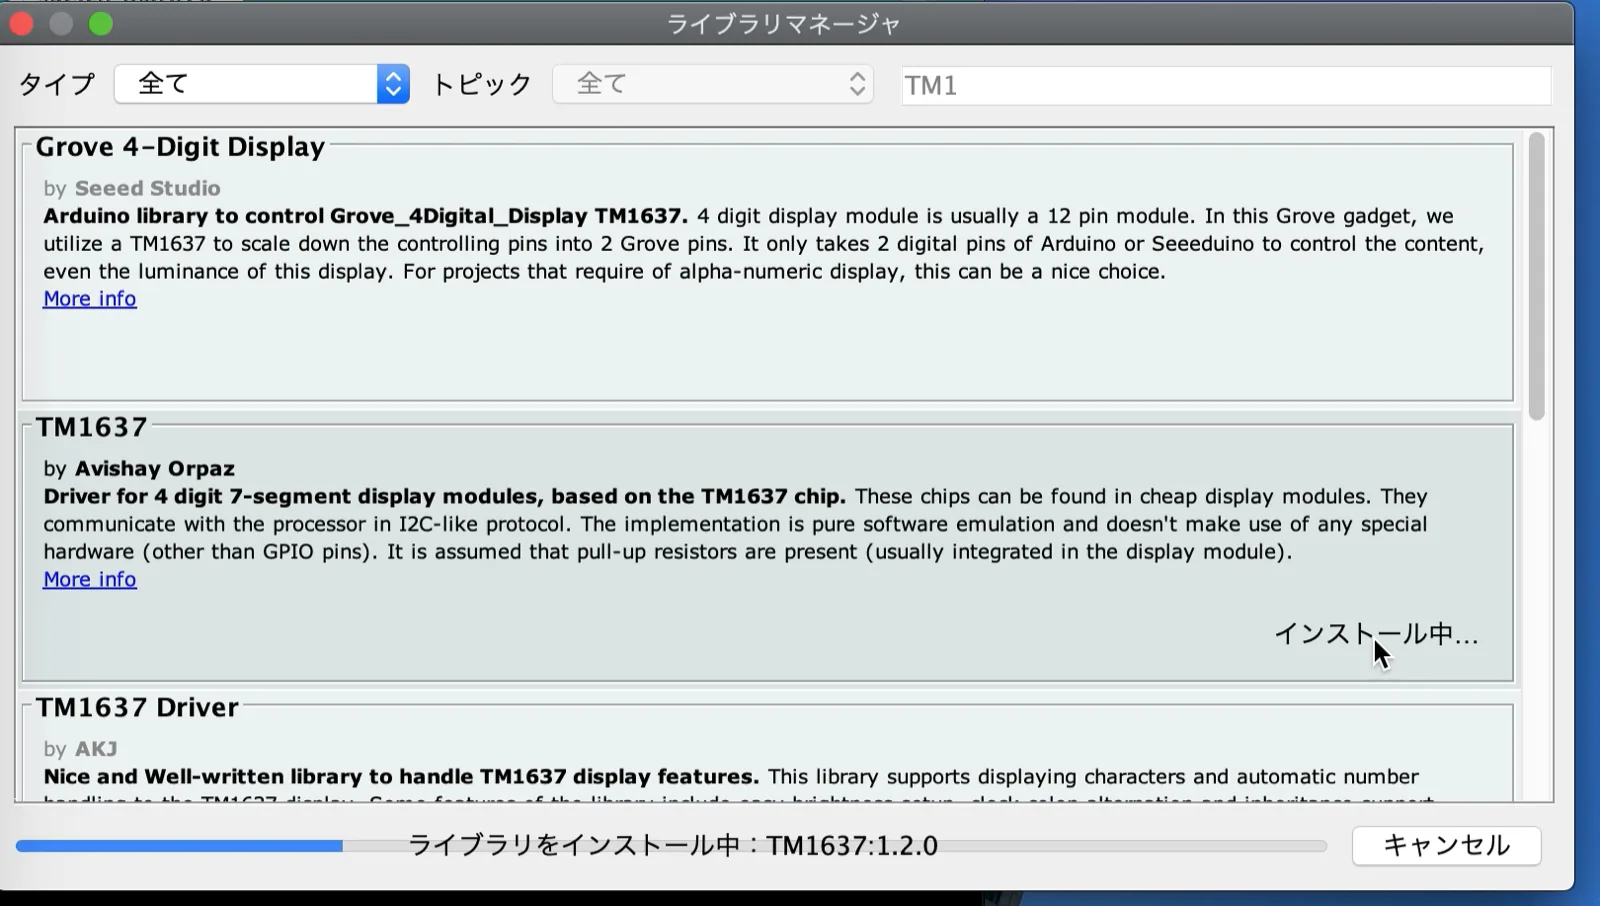Click the Avishay Orpaz author name
The image size is (1600, 906).
(x=155, y=469)
